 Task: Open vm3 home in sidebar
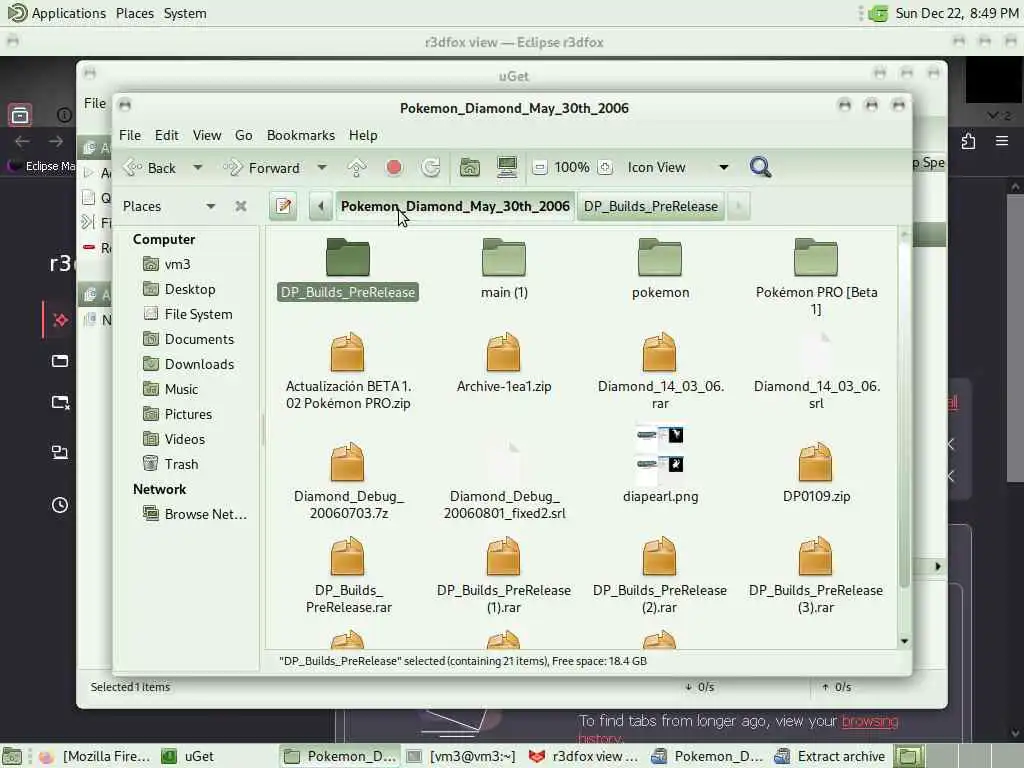pyautogui.click(x=167, y=264)
